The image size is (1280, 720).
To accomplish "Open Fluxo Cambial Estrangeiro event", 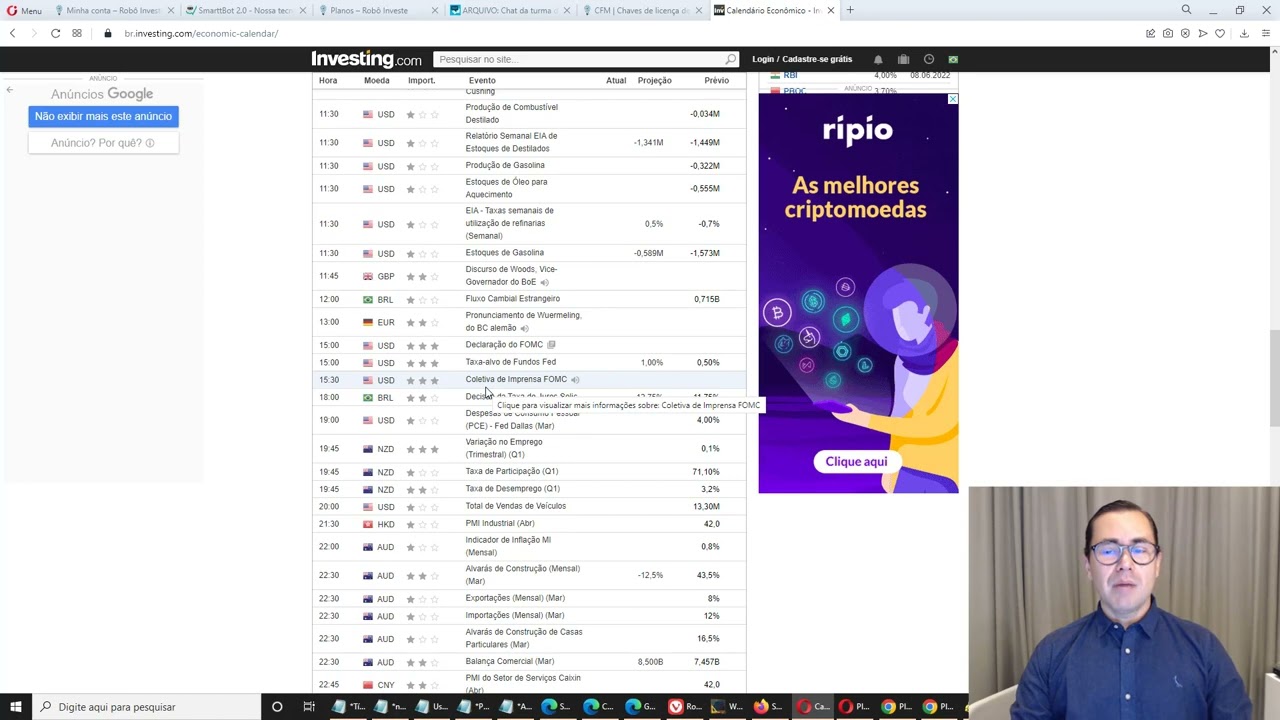I will (x=512, y=299).
